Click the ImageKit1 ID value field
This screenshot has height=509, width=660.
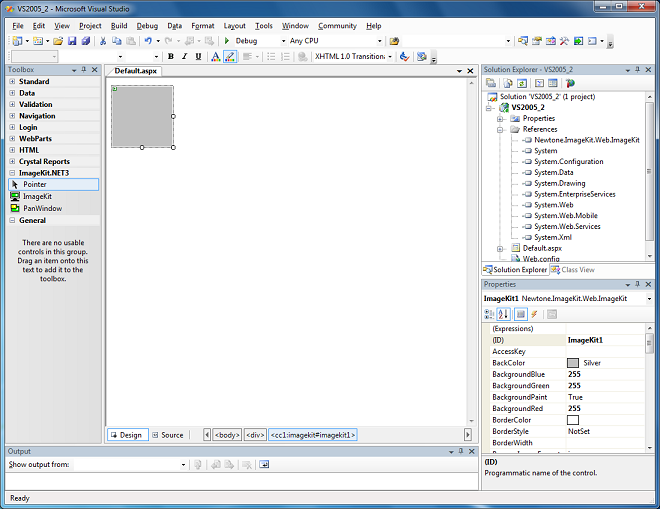point(605,340)
